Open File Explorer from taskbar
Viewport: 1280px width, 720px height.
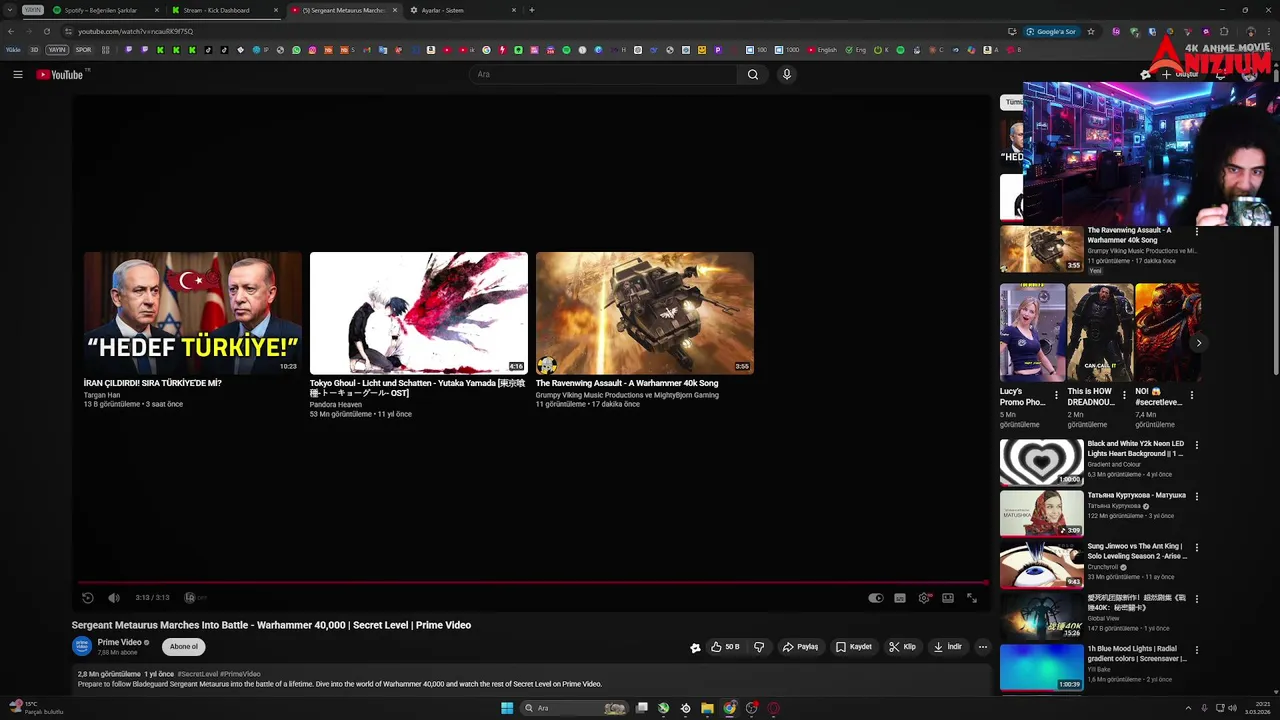click(x=707, y=708)
